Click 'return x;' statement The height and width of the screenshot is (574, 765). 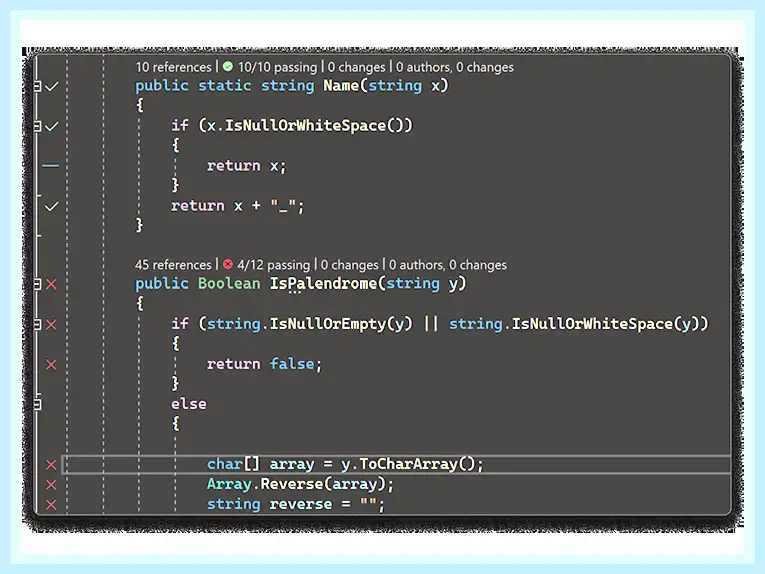[246, 166]
